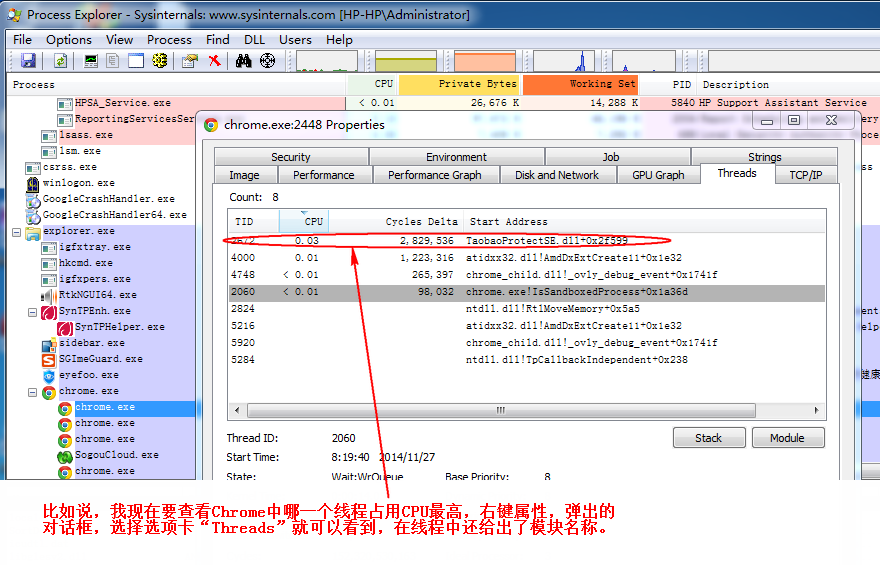Open the System Information graph icon
The height and width of the screenshot is (565, 880).
click(x=91, y=60)
